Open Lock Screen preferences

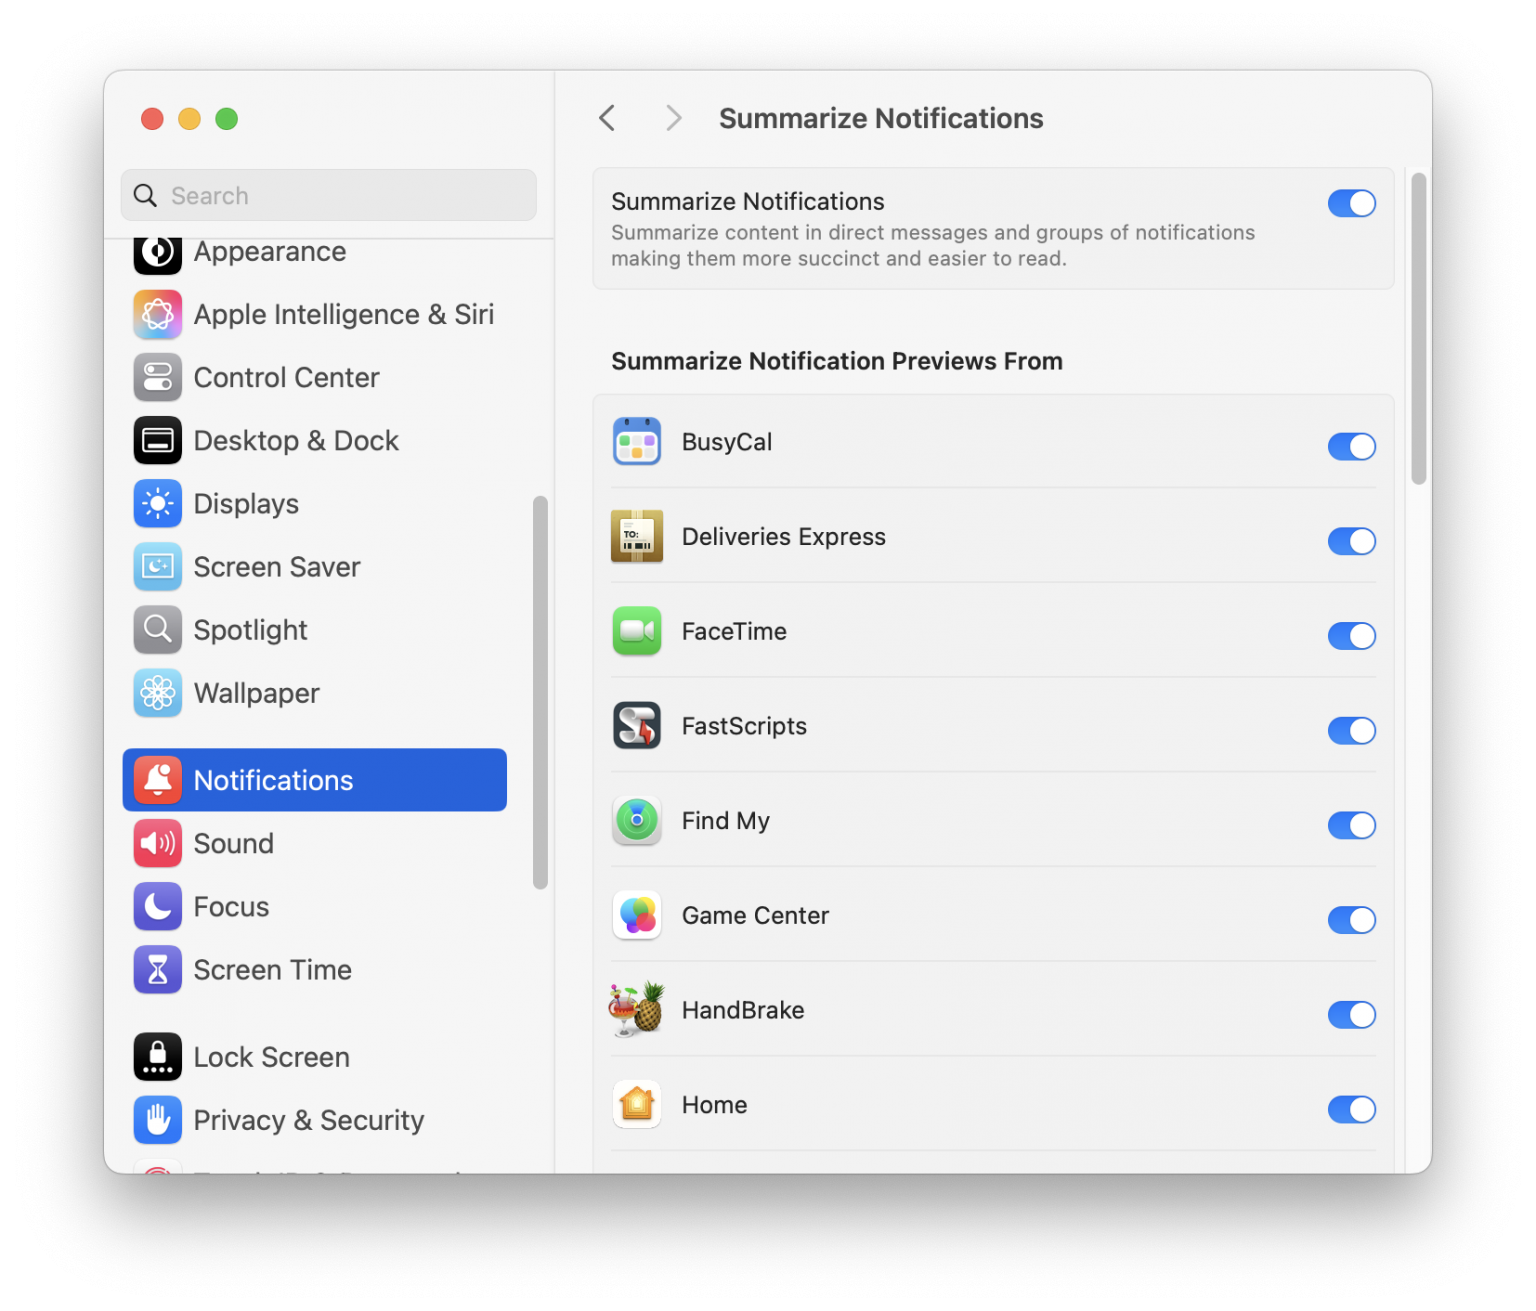click(x=270, y=1056)
